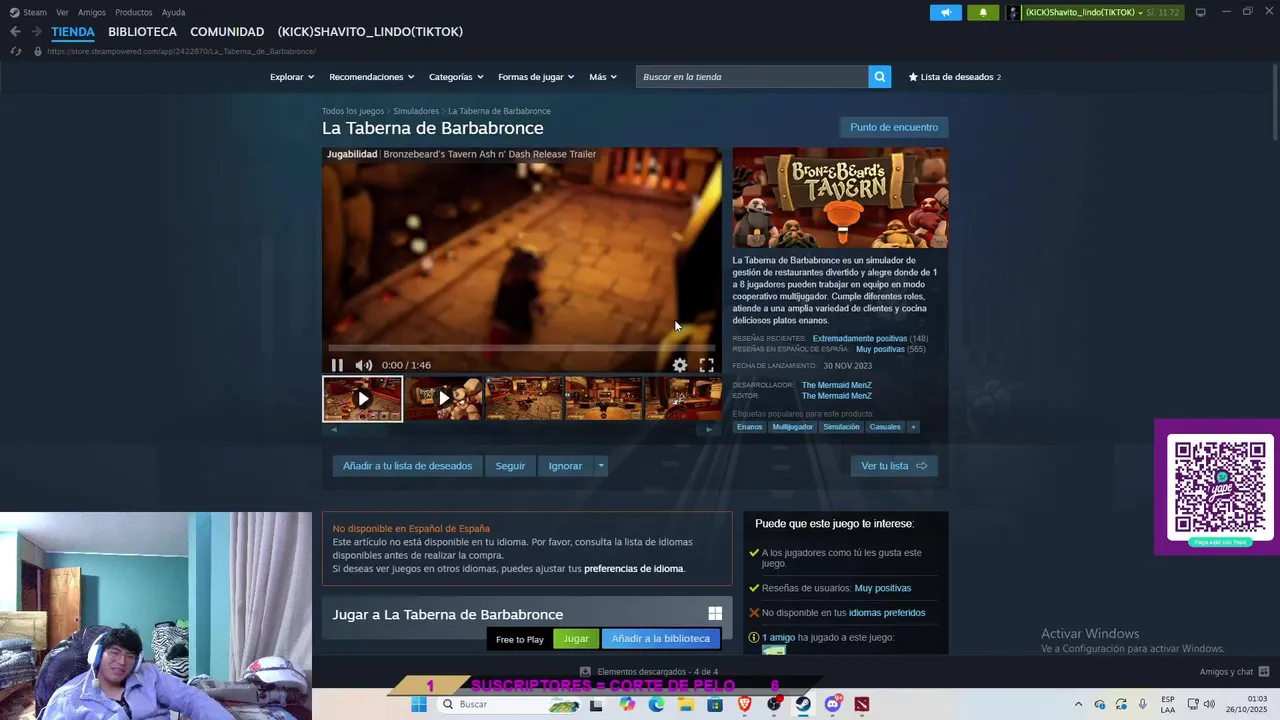Image resolution: width=1280 pixels, height=720 pixels.
Task: Move the thumbnail strip left with the arrow
Action: click(x=334, y=430)
